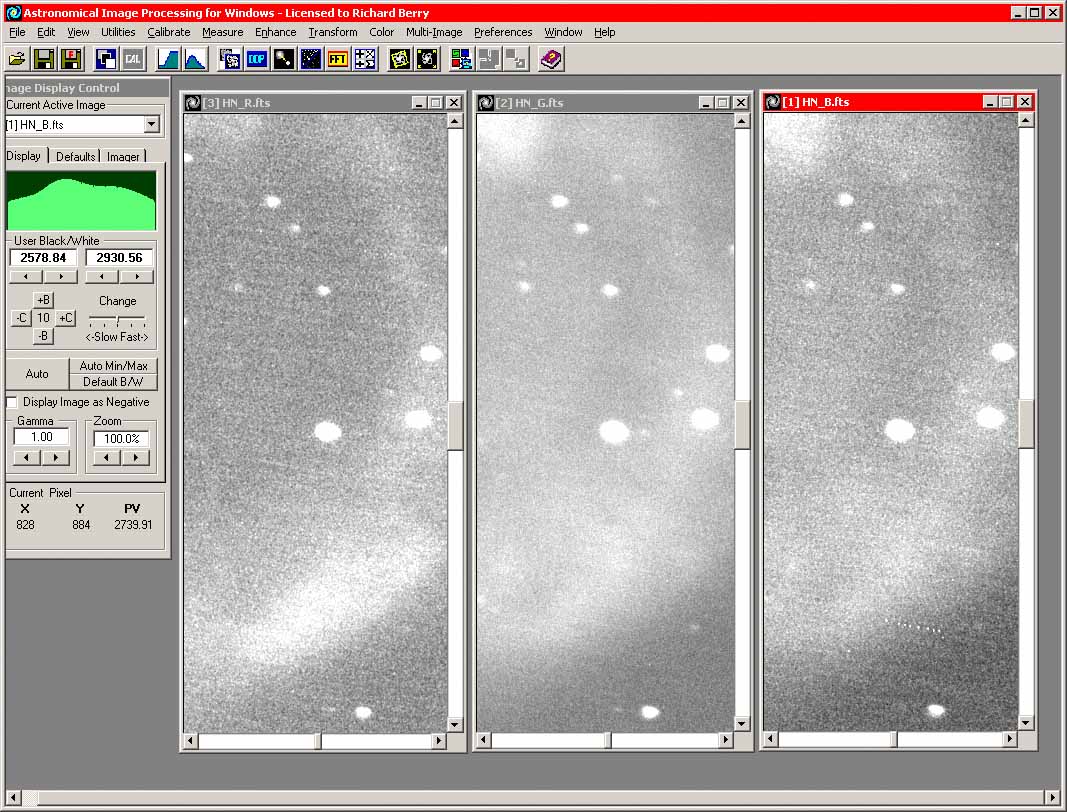This screenshot has width=1067, height=812.
Task: Click the CAL calibration toolbar icon
Action: [x=132, y=59]
